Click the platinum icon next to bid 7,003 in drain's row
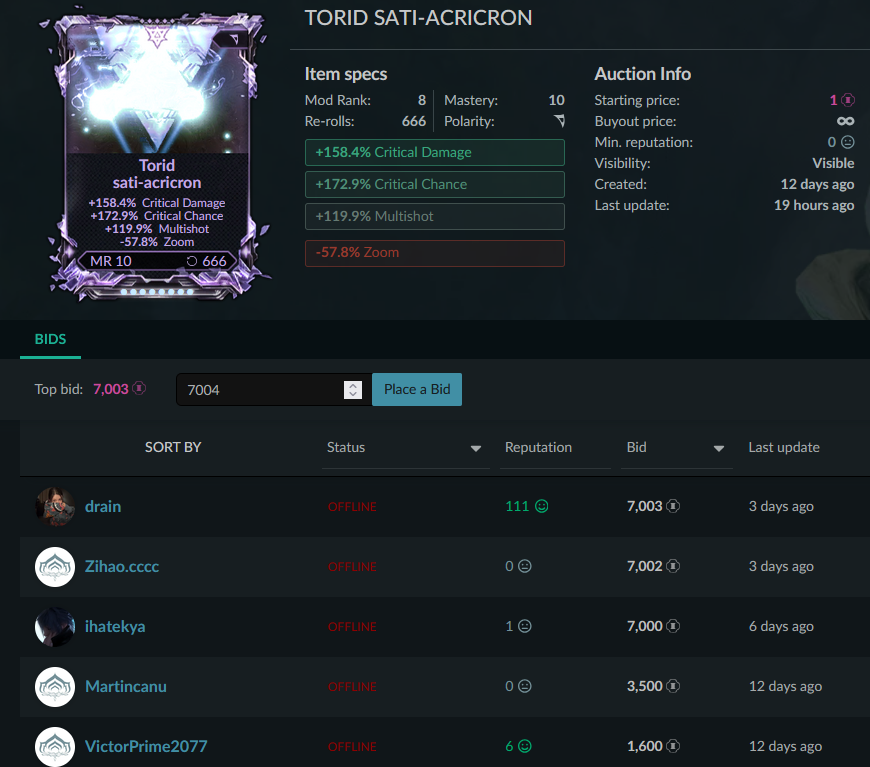Screen dimensions: 870x767 click(x=673, y=506)
